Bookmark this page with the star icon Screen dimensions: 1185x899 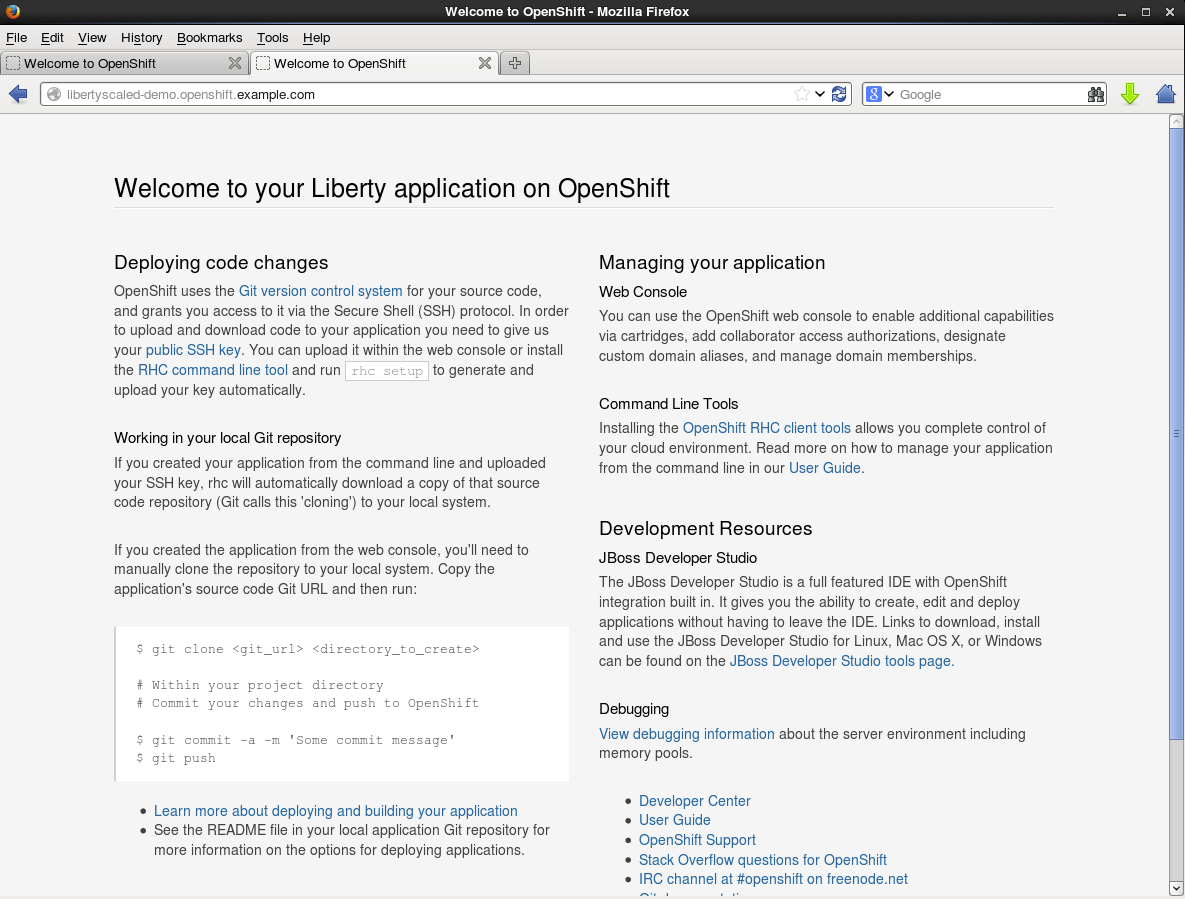[x=801, y=94]
